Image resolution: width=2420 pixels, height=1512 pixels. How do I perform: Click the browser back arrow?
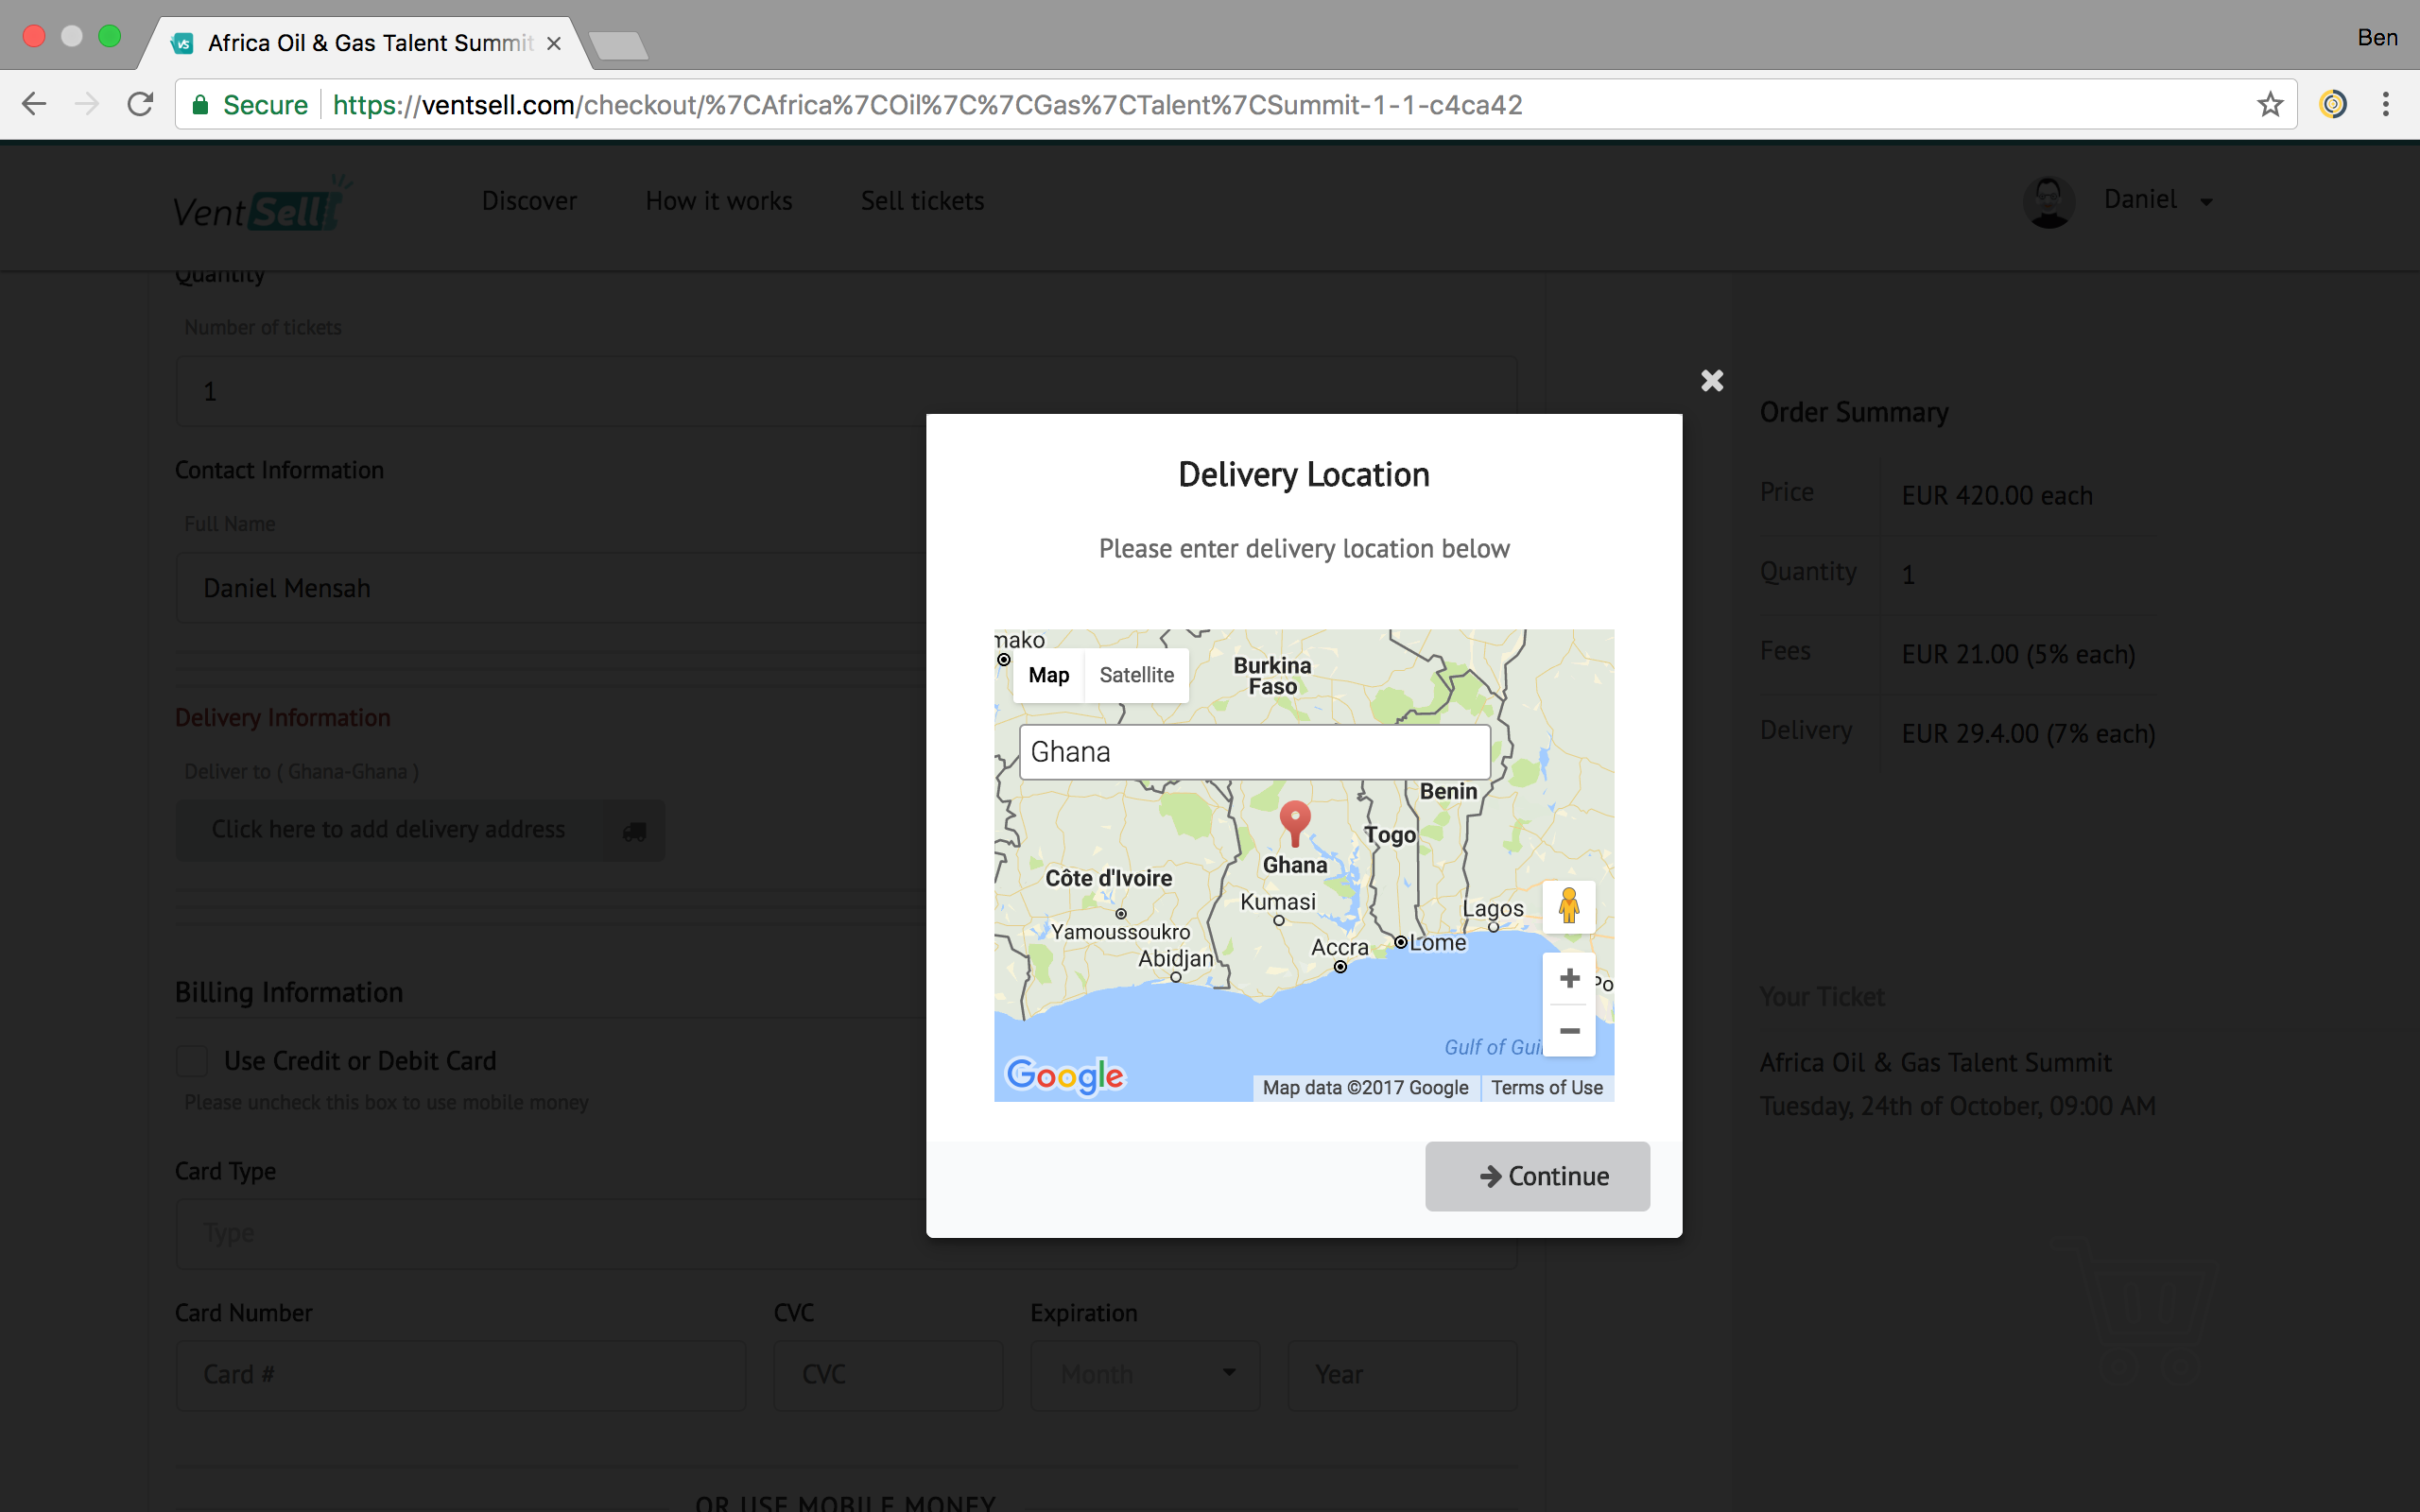(35, 104)
